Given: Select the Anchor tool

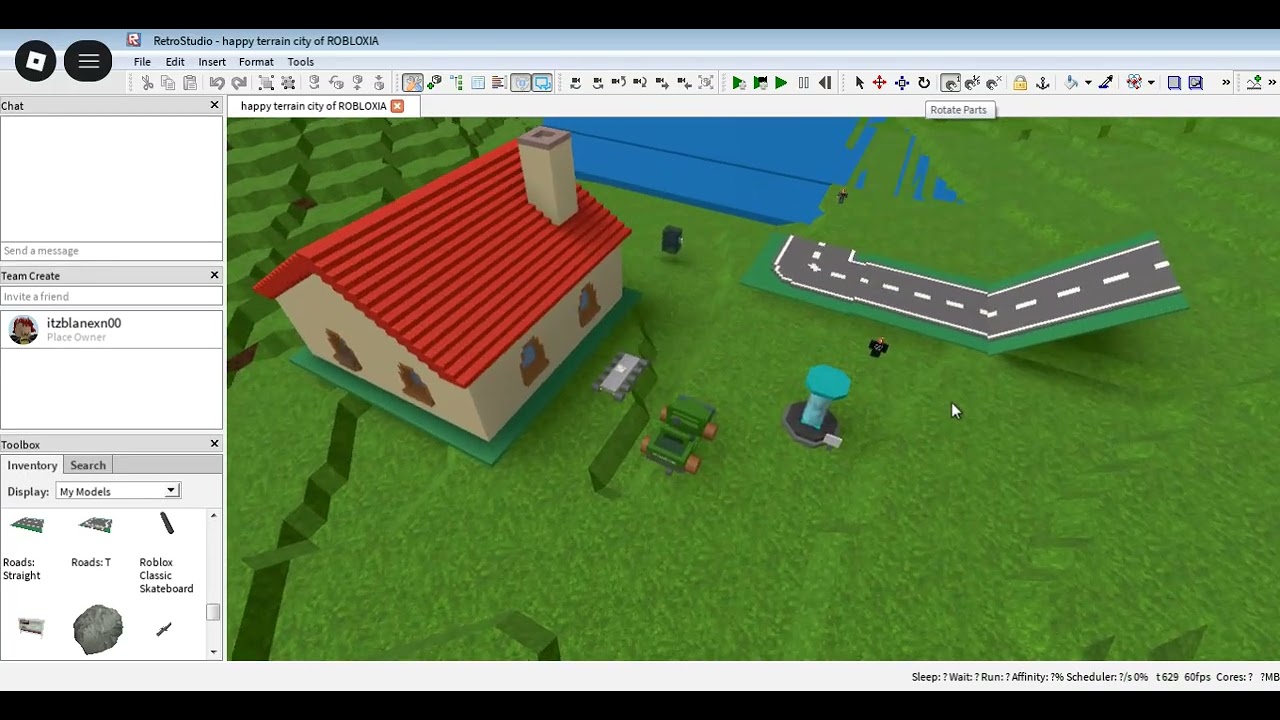Looking at the screenshot, I should [x=1042, y=83].
